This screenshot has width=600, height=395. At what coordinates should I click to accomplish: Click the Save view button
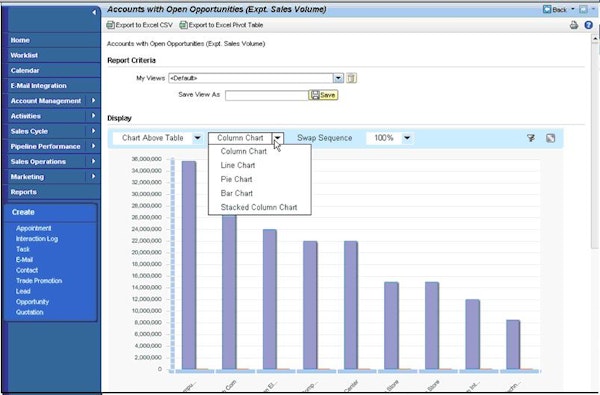323,95
